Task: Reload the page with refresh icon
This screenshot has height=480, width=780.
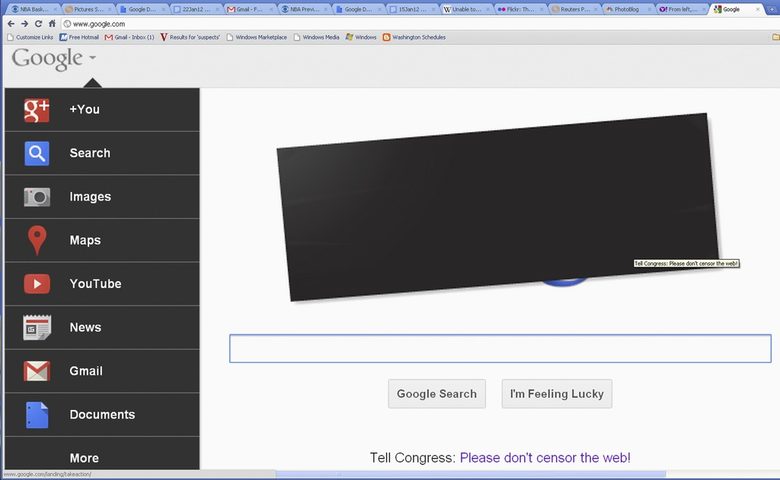Action: click(x=38, y=24)
